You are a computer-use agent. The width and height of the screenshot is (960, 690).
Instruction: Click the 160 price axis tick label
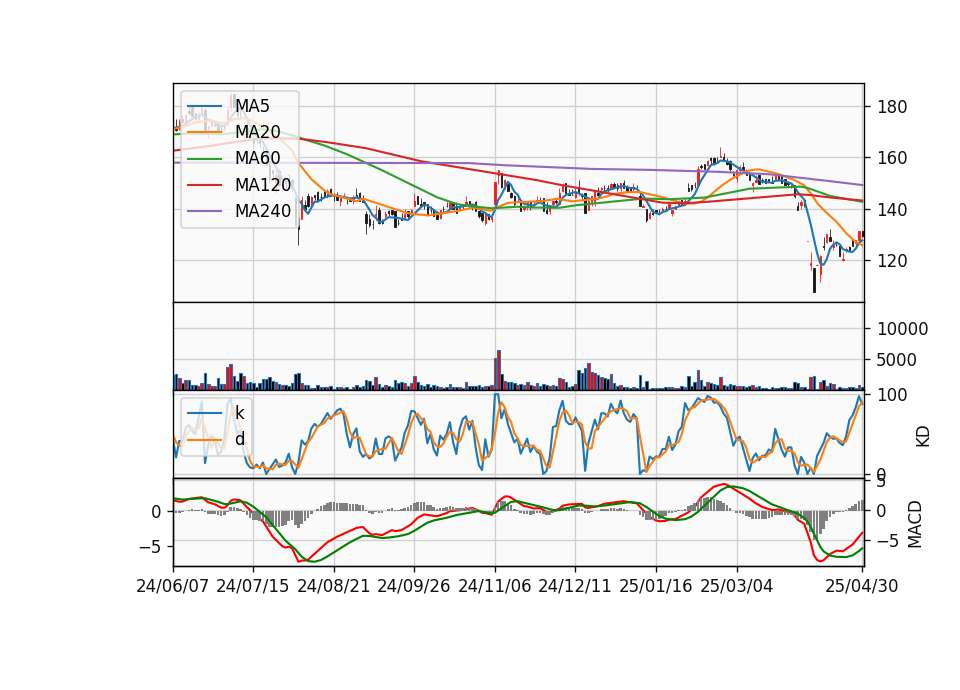tap(891, 158)
